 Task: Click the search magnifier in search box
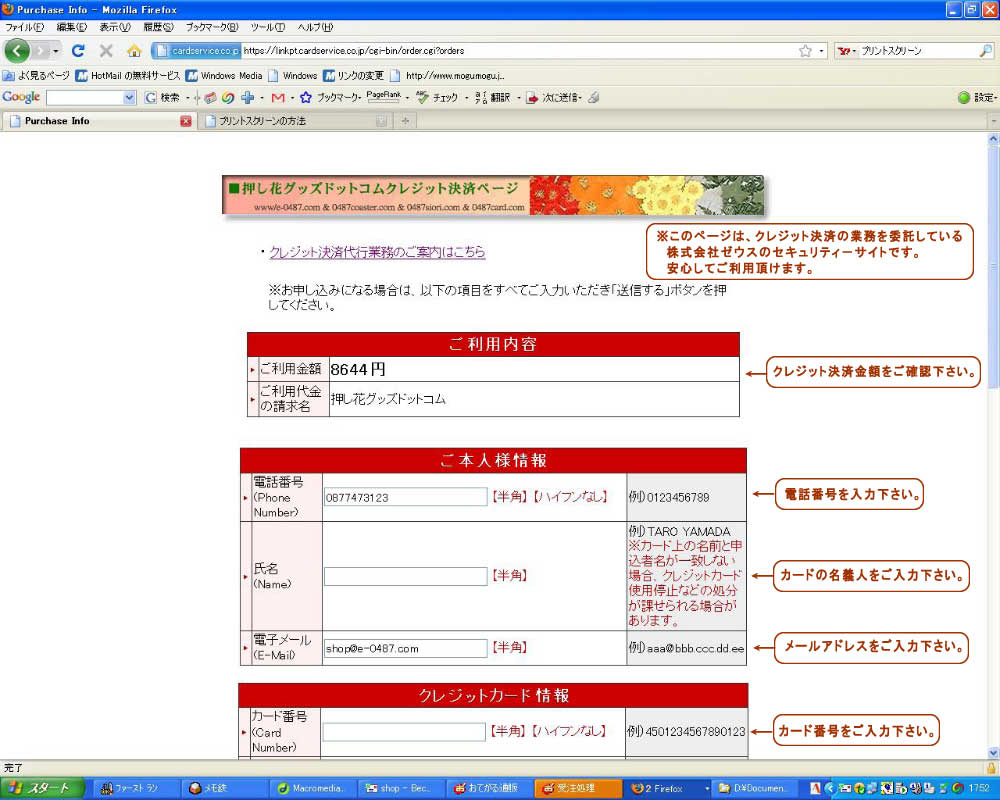coord(985,50)
